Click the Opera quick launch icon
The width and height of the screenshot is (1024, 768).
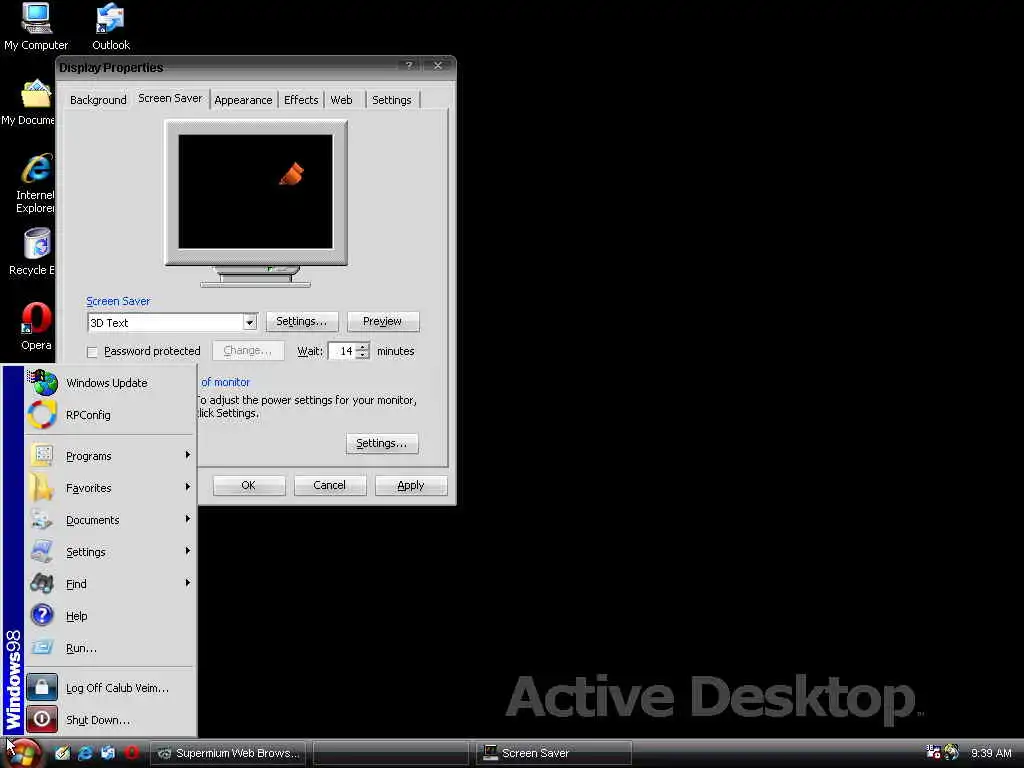131,753
